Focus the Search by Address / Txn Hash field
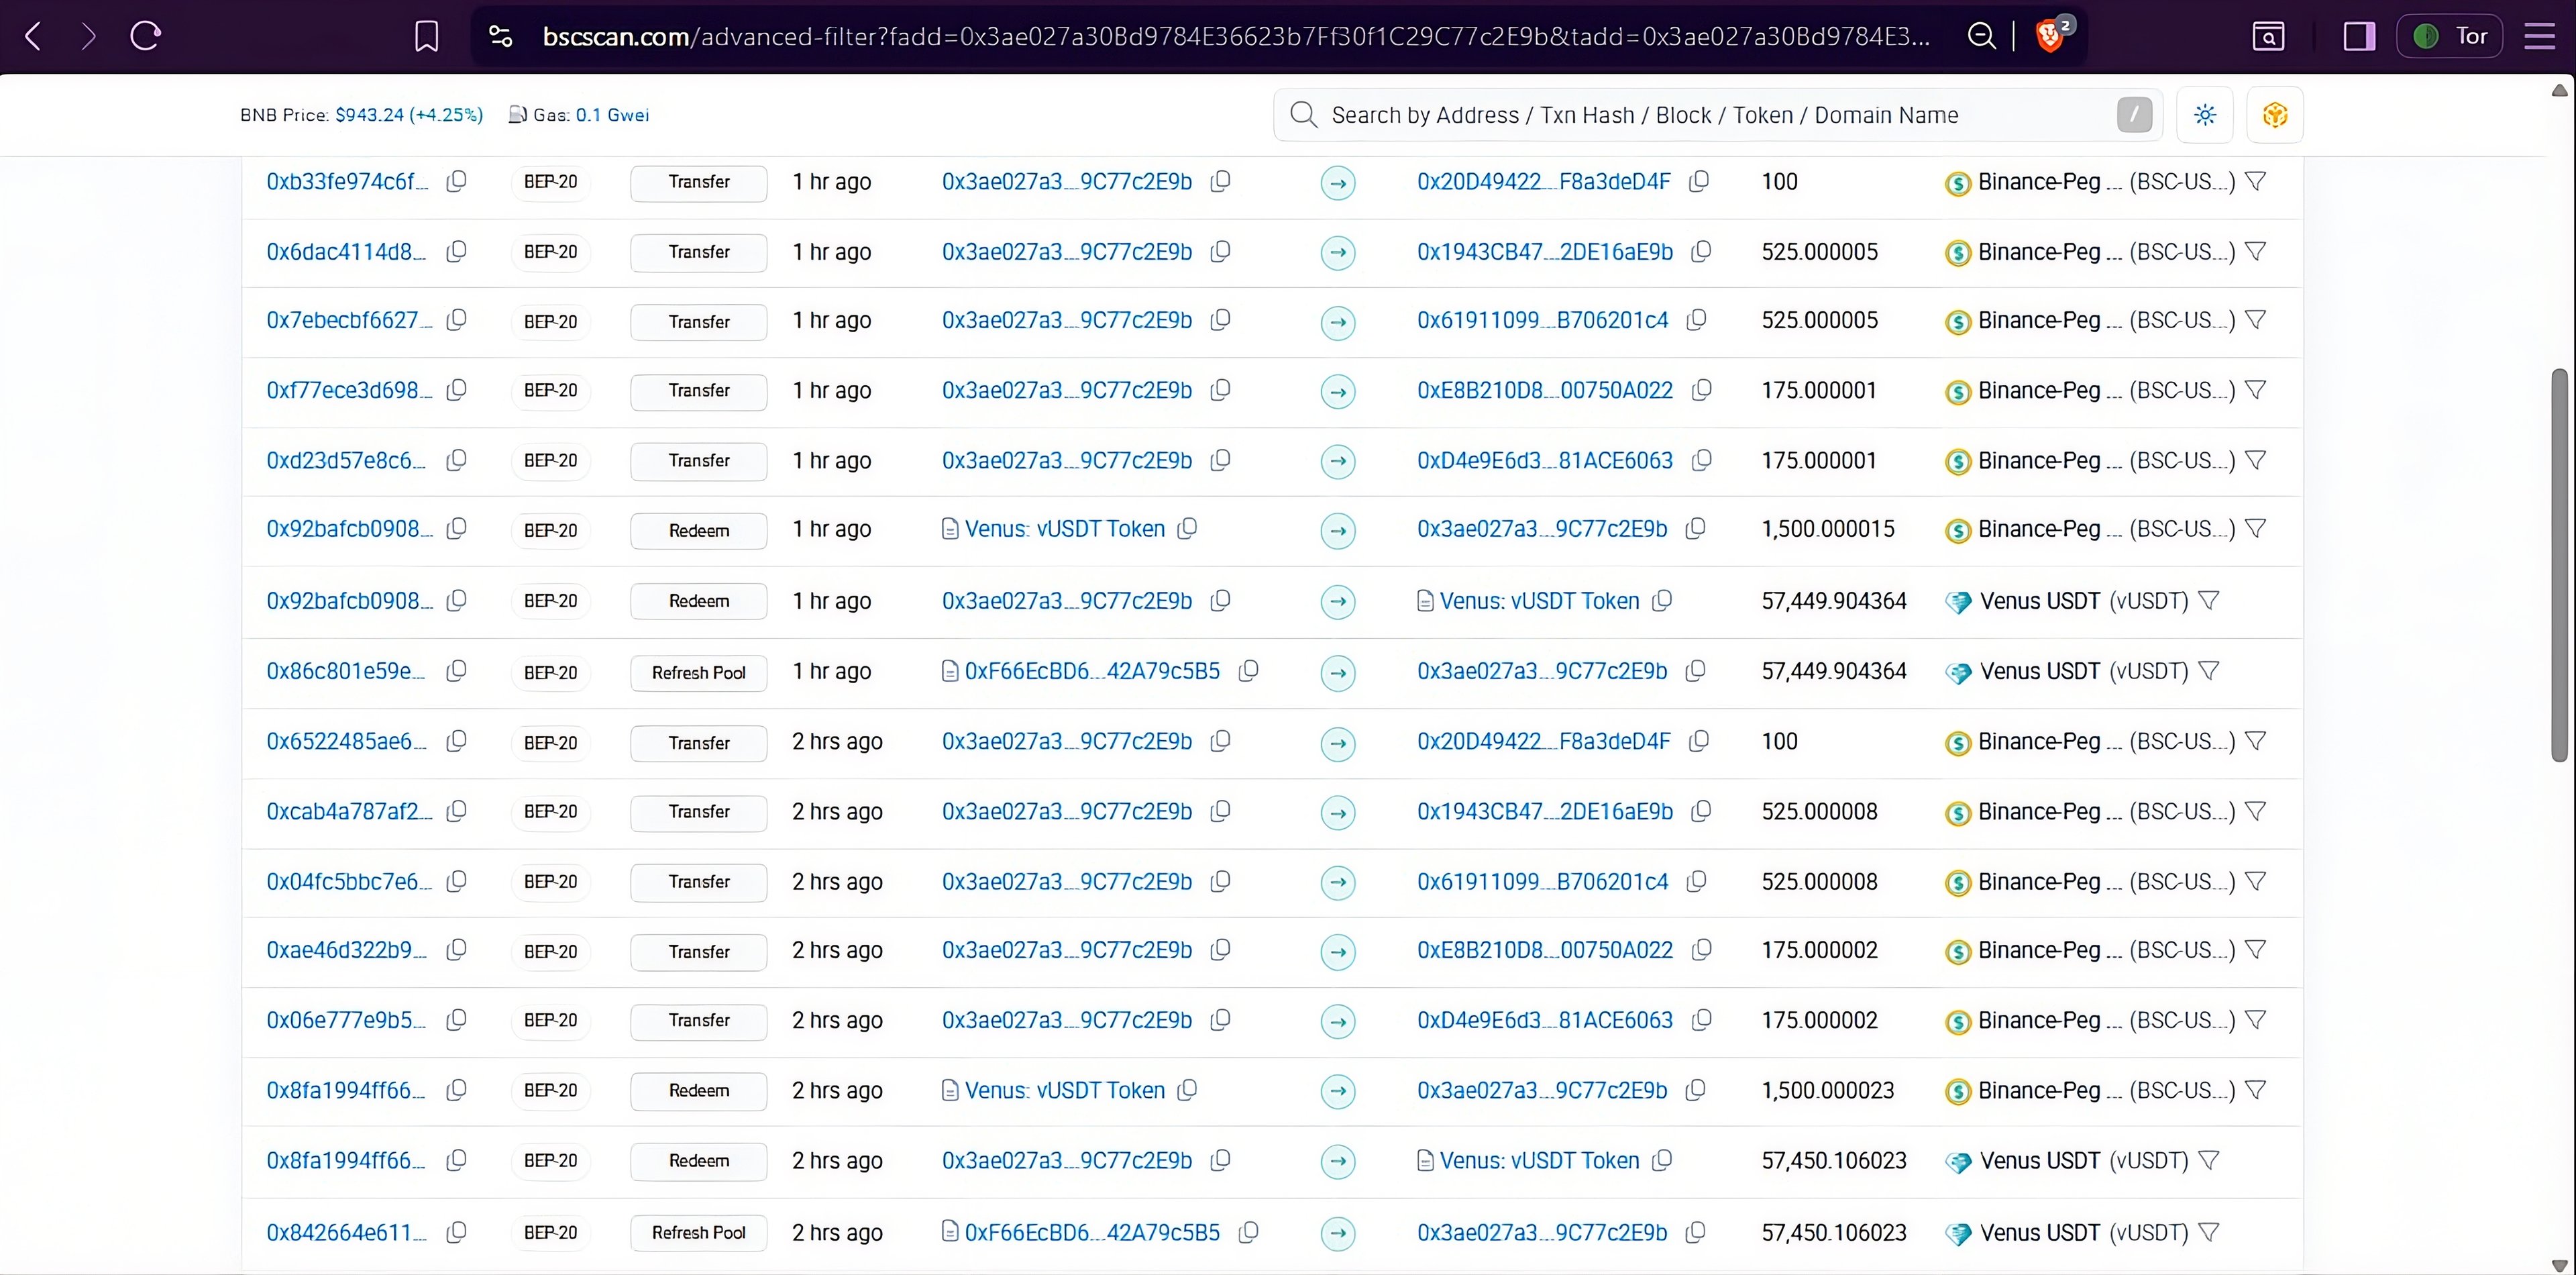The width and height of the screenshot is (2576, 1275). click(x=1717, y=115)
